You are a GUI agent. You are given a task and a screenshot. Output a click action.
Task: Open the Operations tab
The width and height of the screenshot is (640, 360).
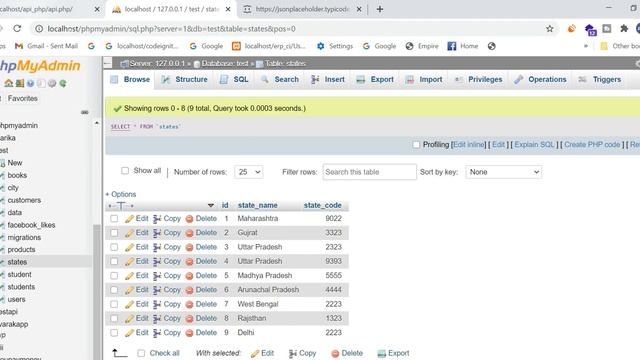click(540, 80)
